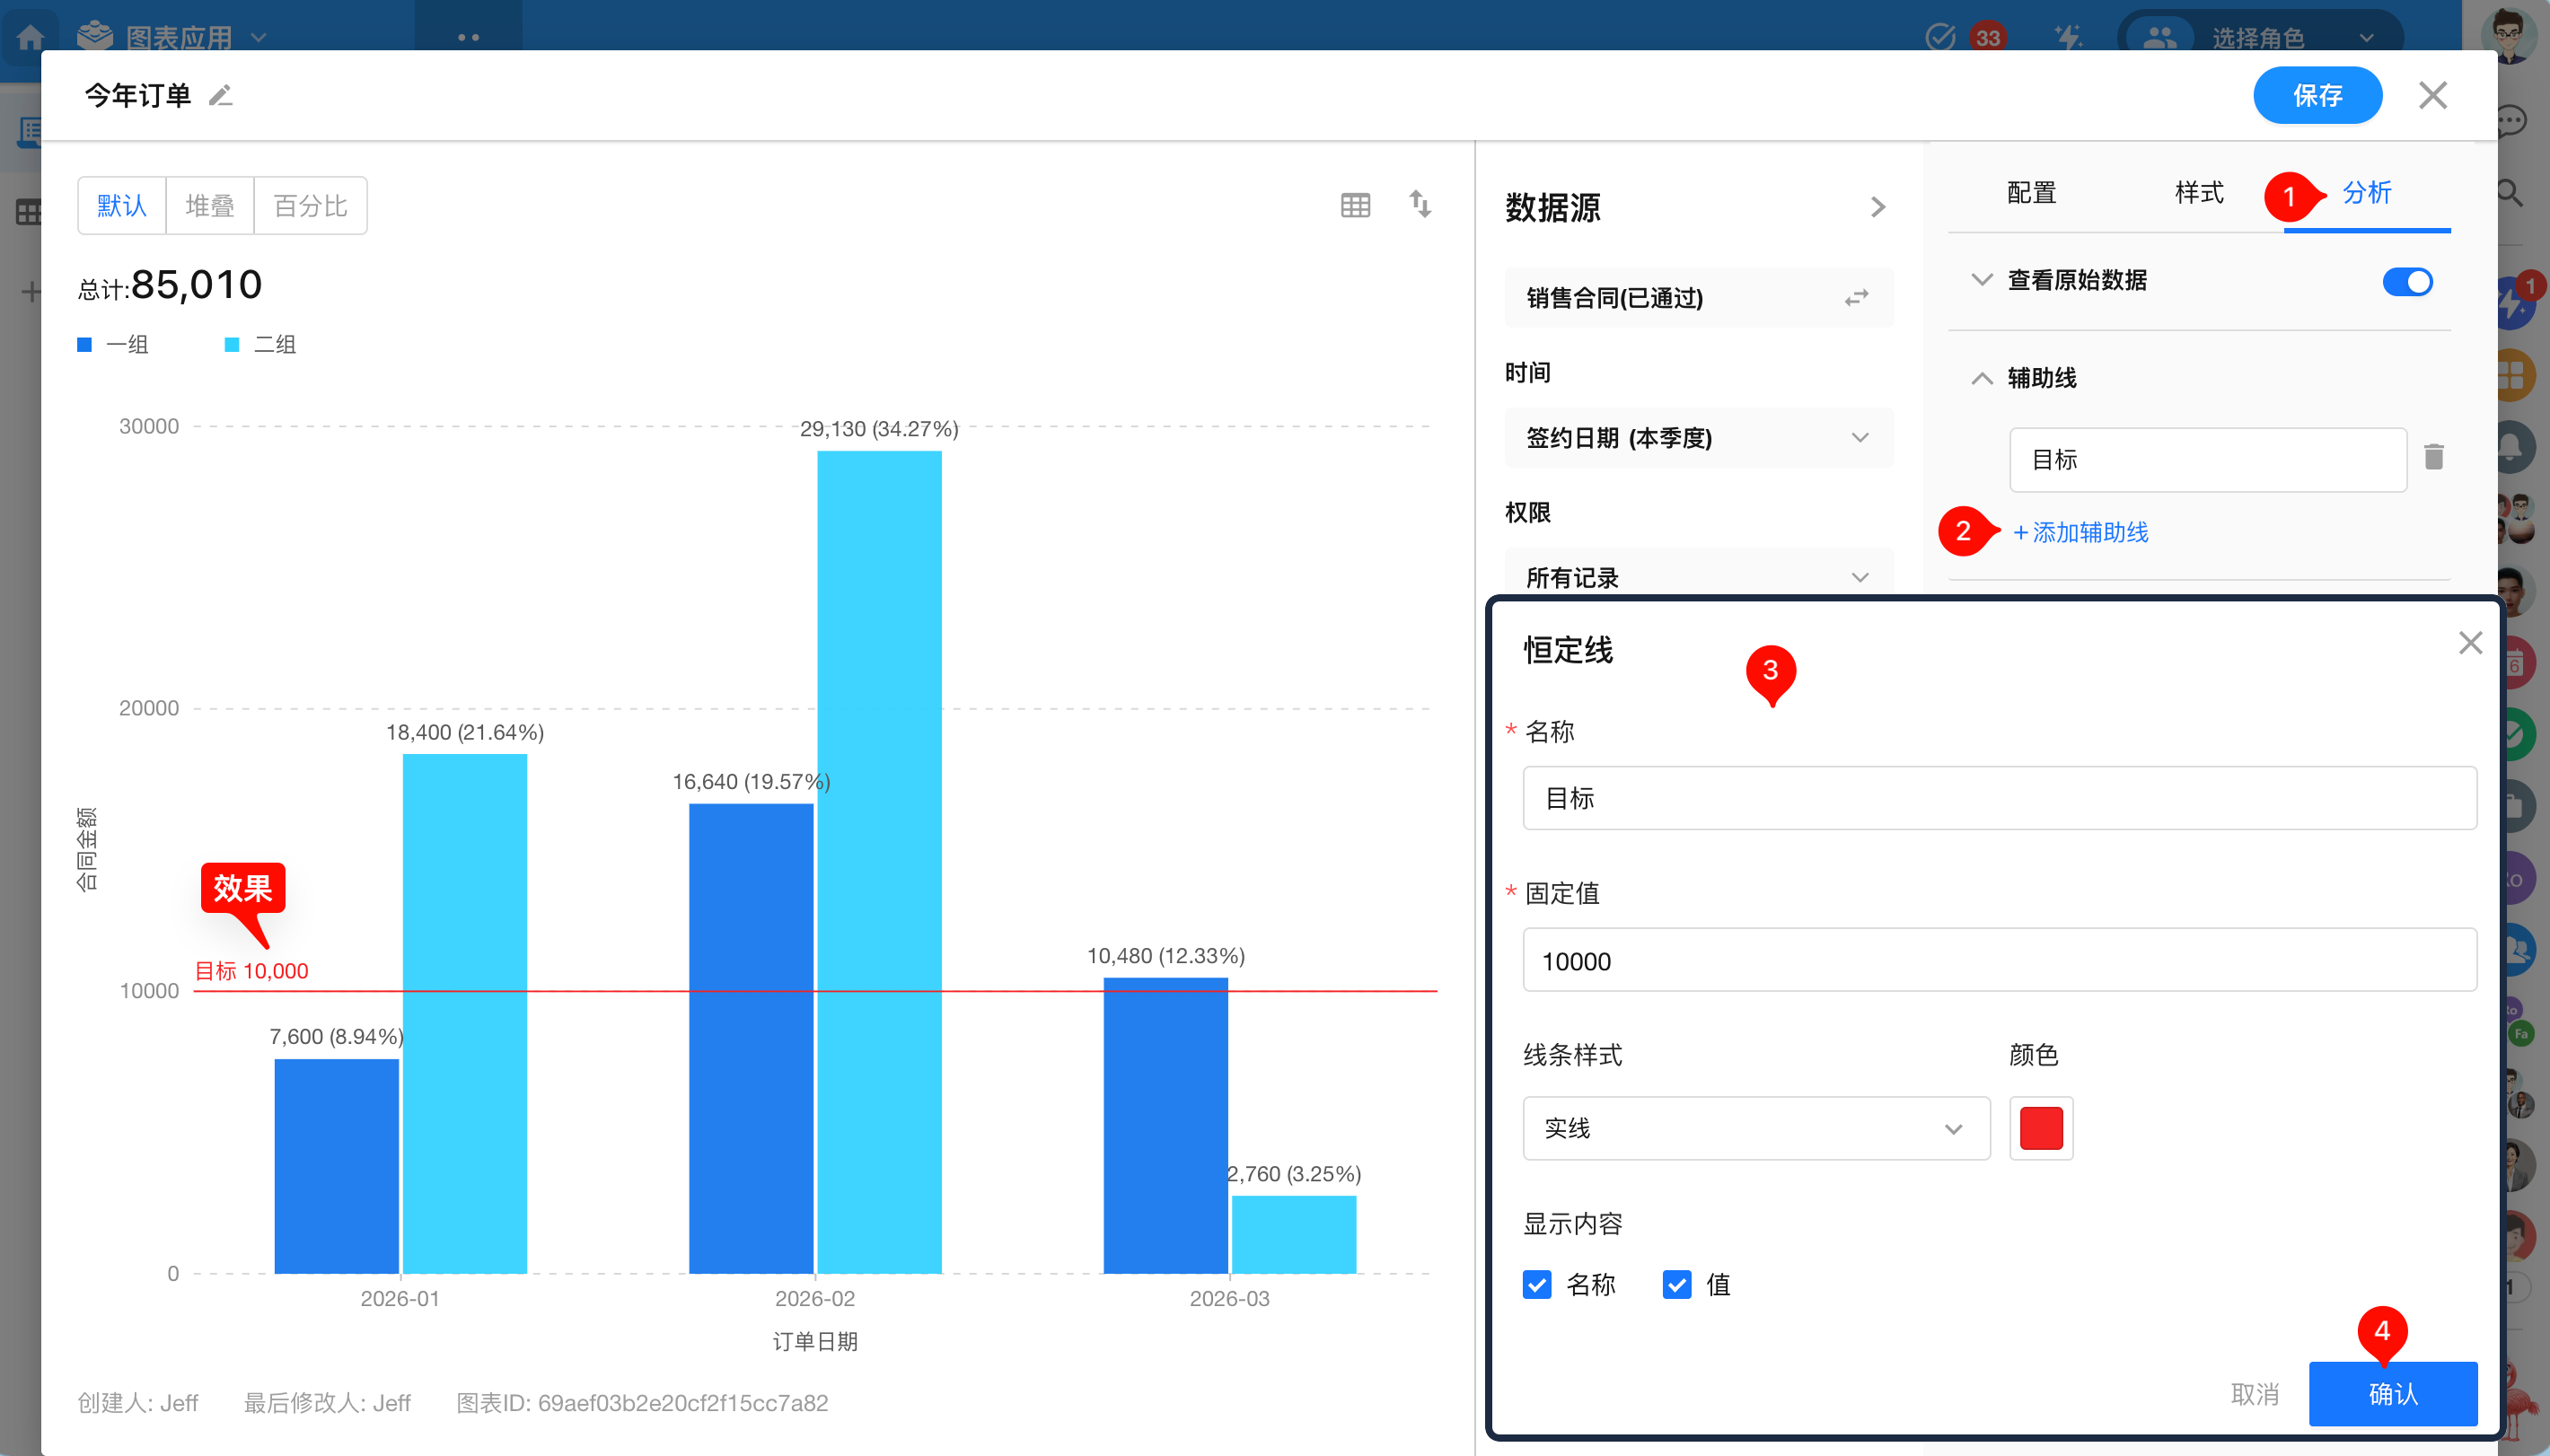Collapse the 辅助线 section
The height and width of the screenshot is (1456, 2550).
coord(1981,378)
